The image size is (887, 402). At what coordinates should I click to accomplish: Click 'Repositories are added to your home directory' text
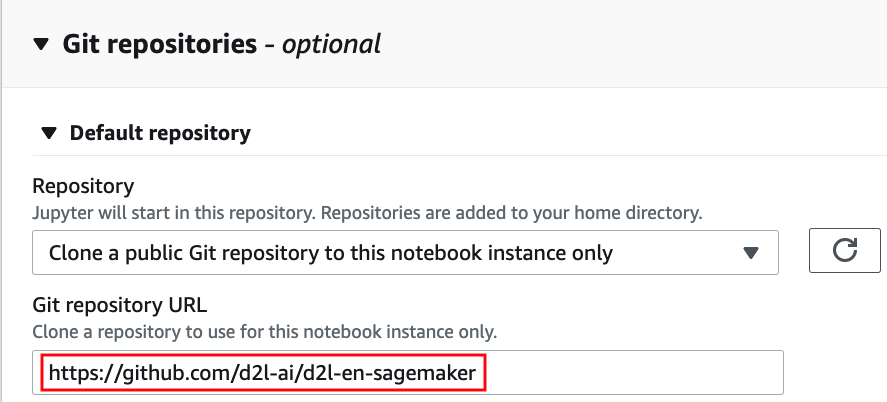[x=528, y=212]
